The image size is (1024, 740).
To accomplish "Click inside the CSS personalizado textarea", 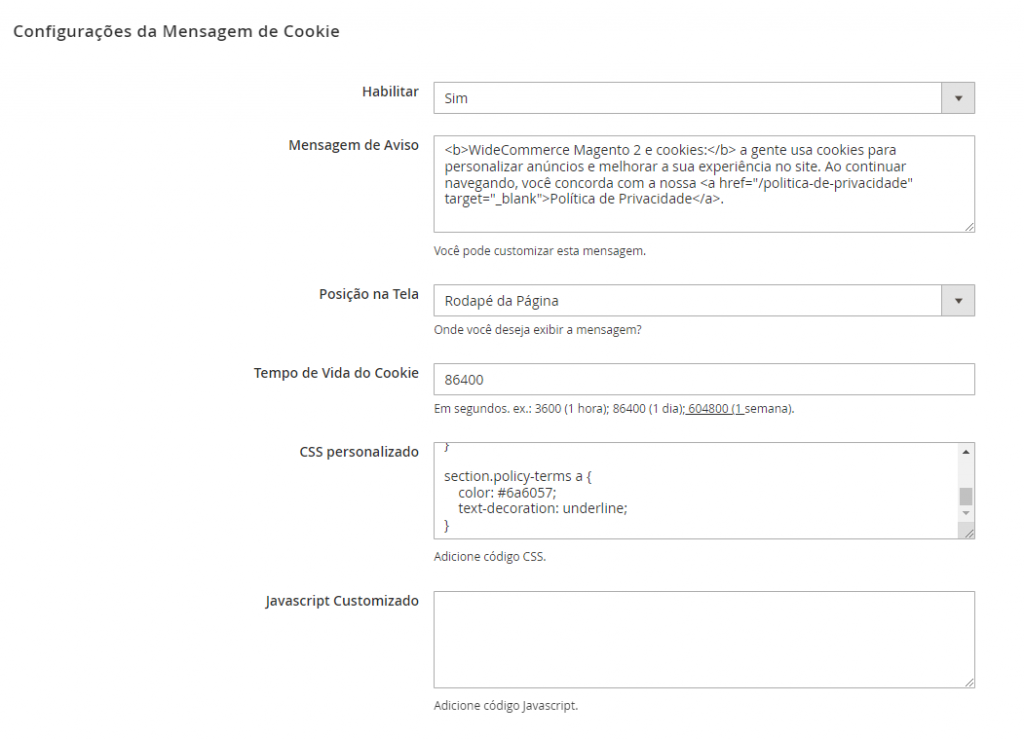I will [696, 491].
